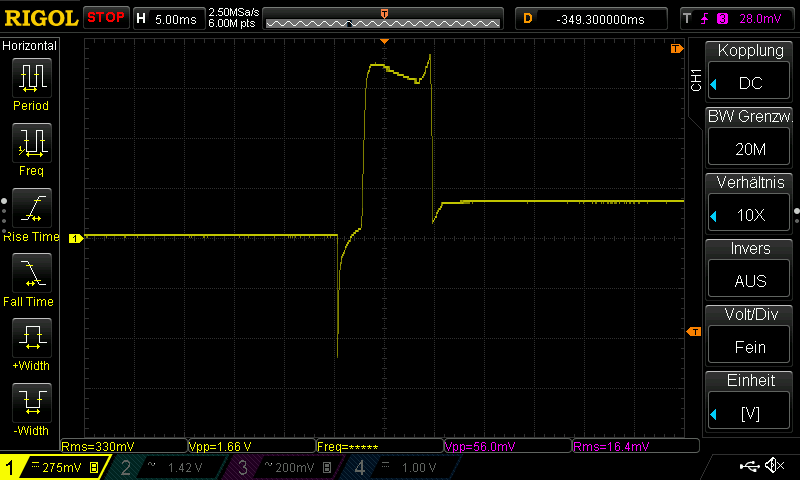Click the horizontal timebase 5.00ms readout

168,19
